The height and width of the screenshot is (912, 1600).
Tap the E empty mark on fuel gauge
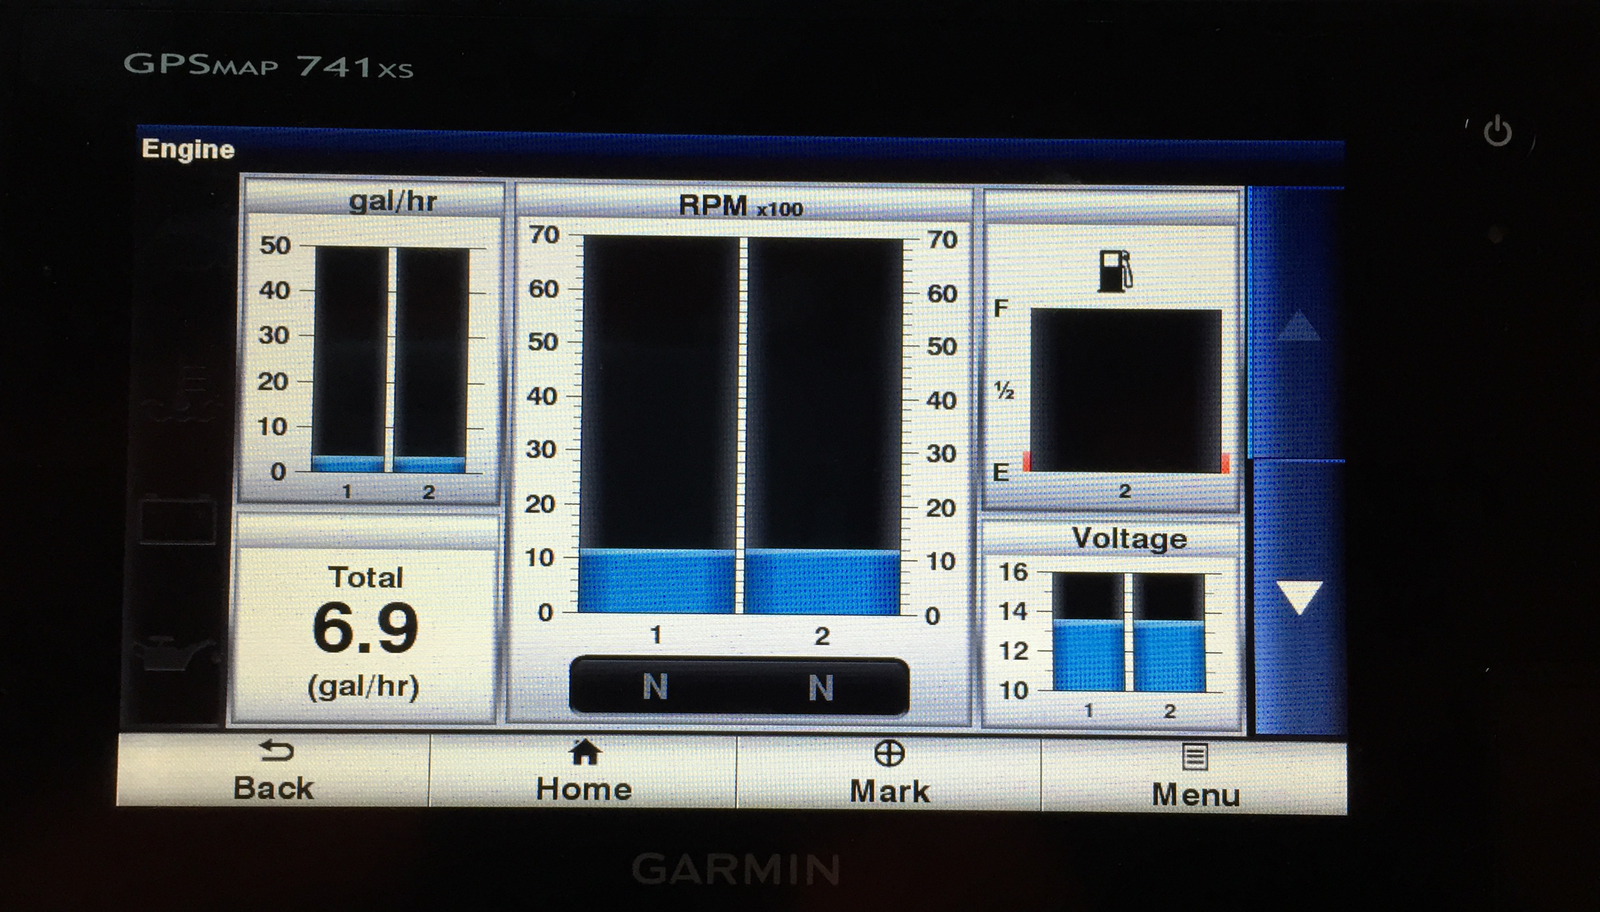pyautogui.click(x=1000, y=471)
